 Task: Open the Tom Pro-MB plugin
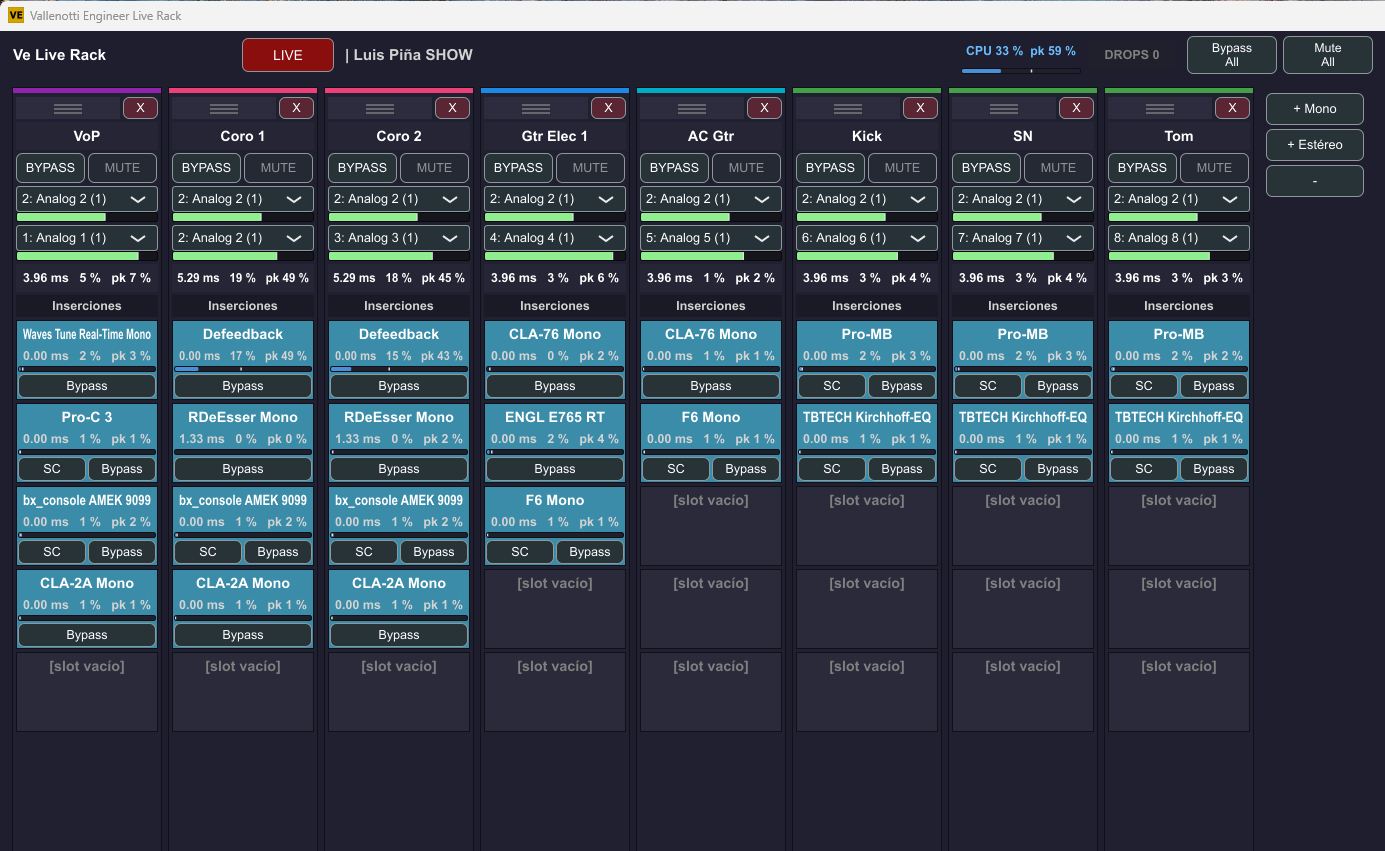1179,334
